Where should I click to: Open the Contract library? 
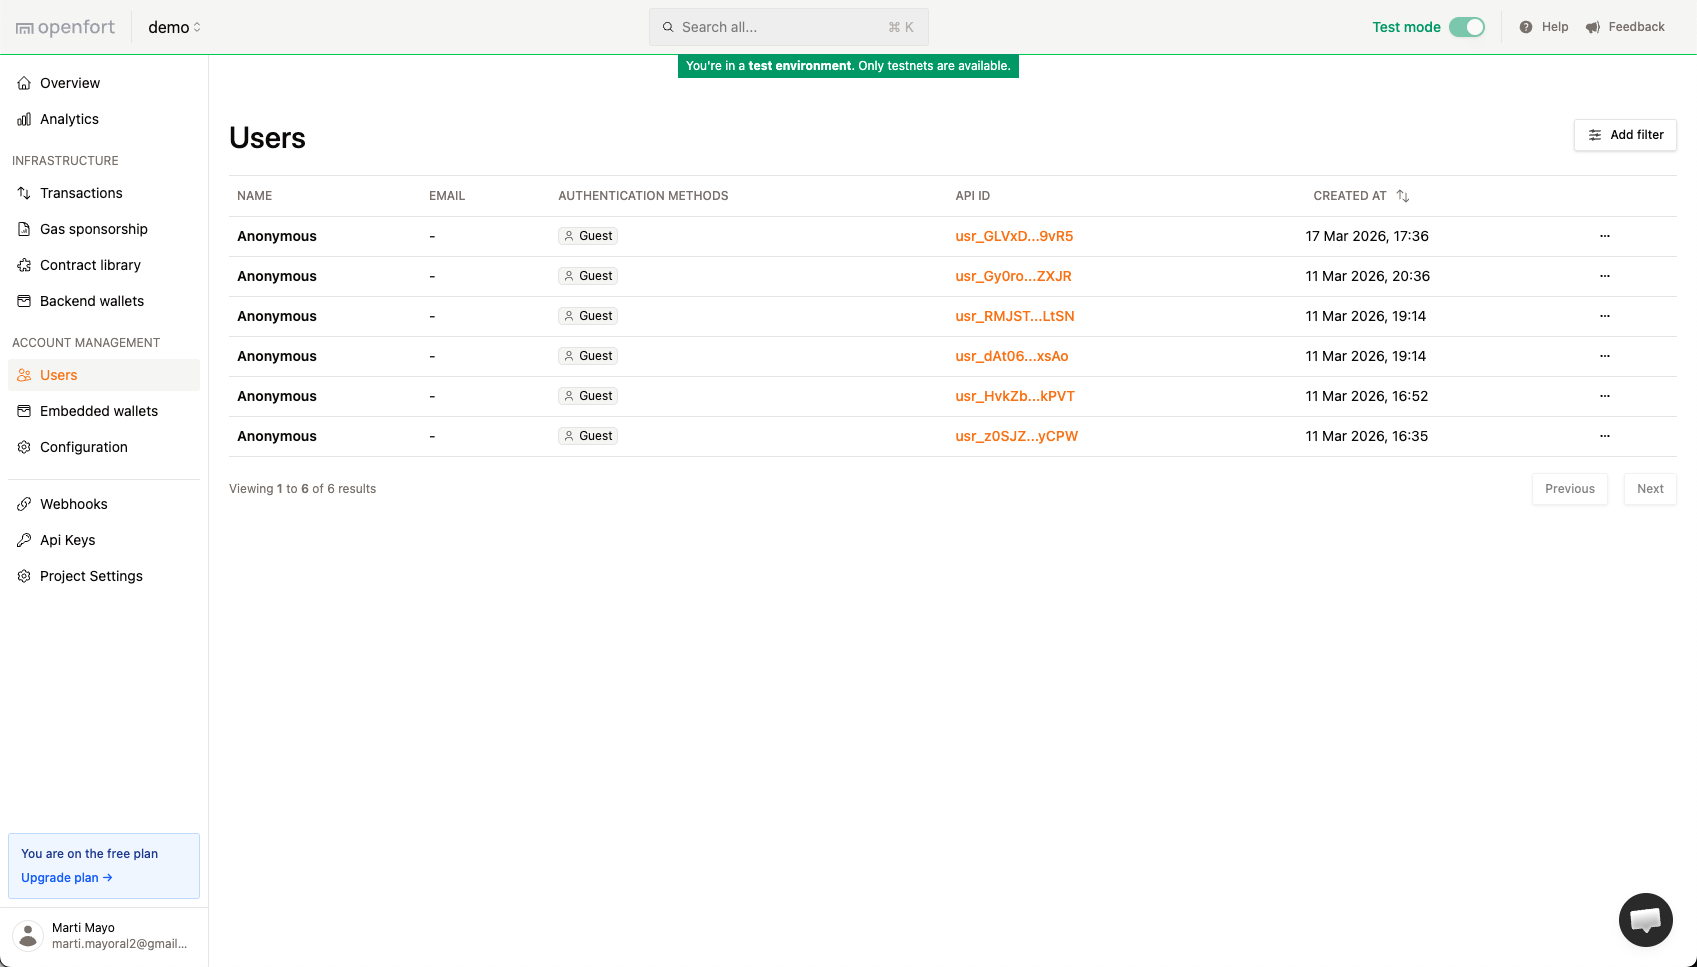pyautogui.click(x=90, y=265)
